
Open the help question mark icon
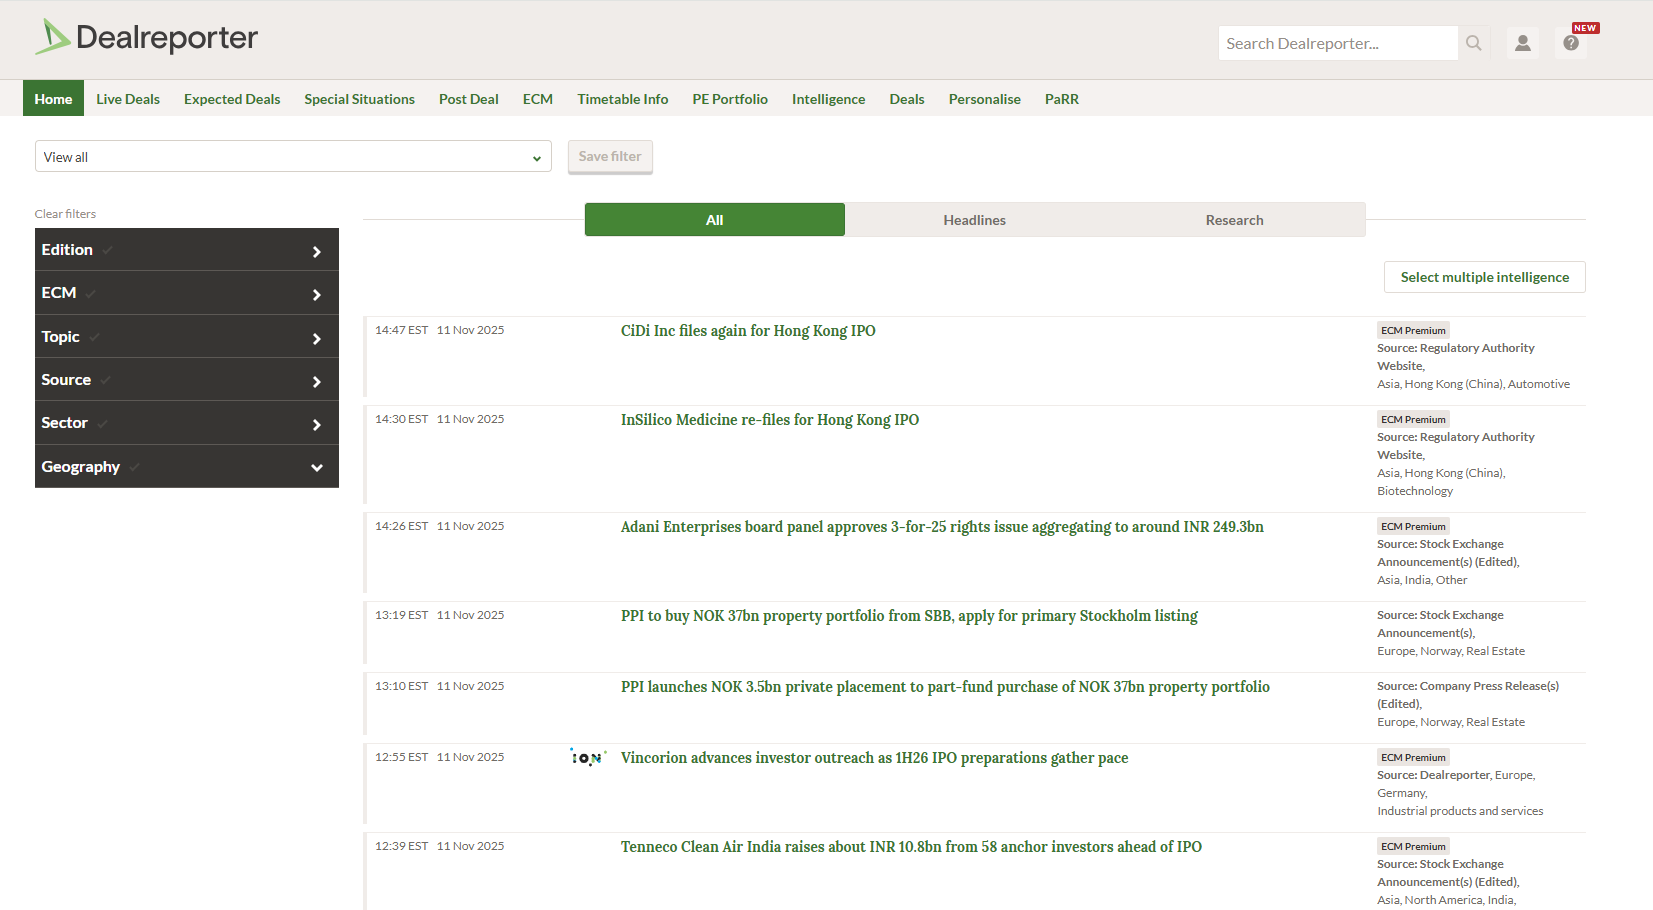(x=1571, y=43)
